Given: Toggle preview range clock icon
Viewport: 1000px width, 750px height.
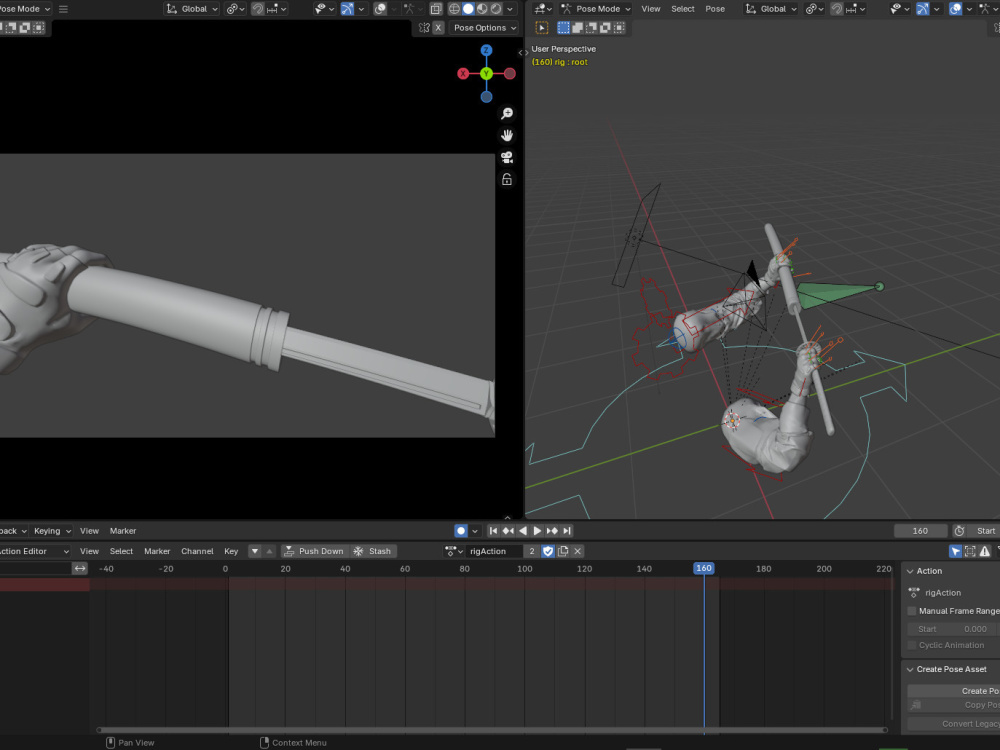Looking at the screenshot, I should (x=959, y=531).
